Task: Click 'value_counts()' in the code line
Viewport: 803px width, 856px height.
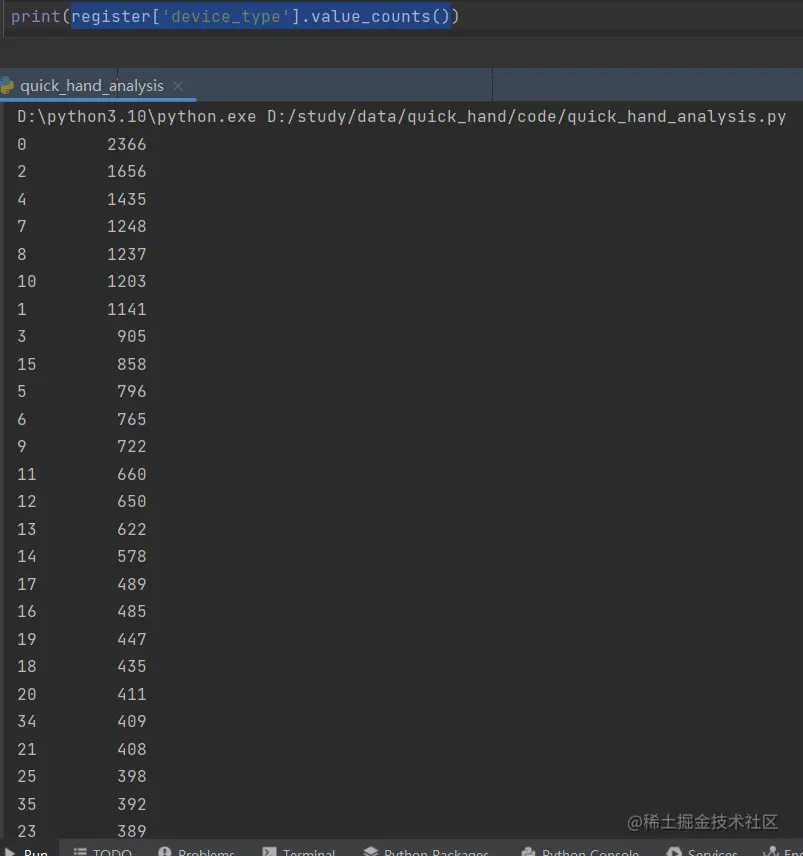Action: 380,16
